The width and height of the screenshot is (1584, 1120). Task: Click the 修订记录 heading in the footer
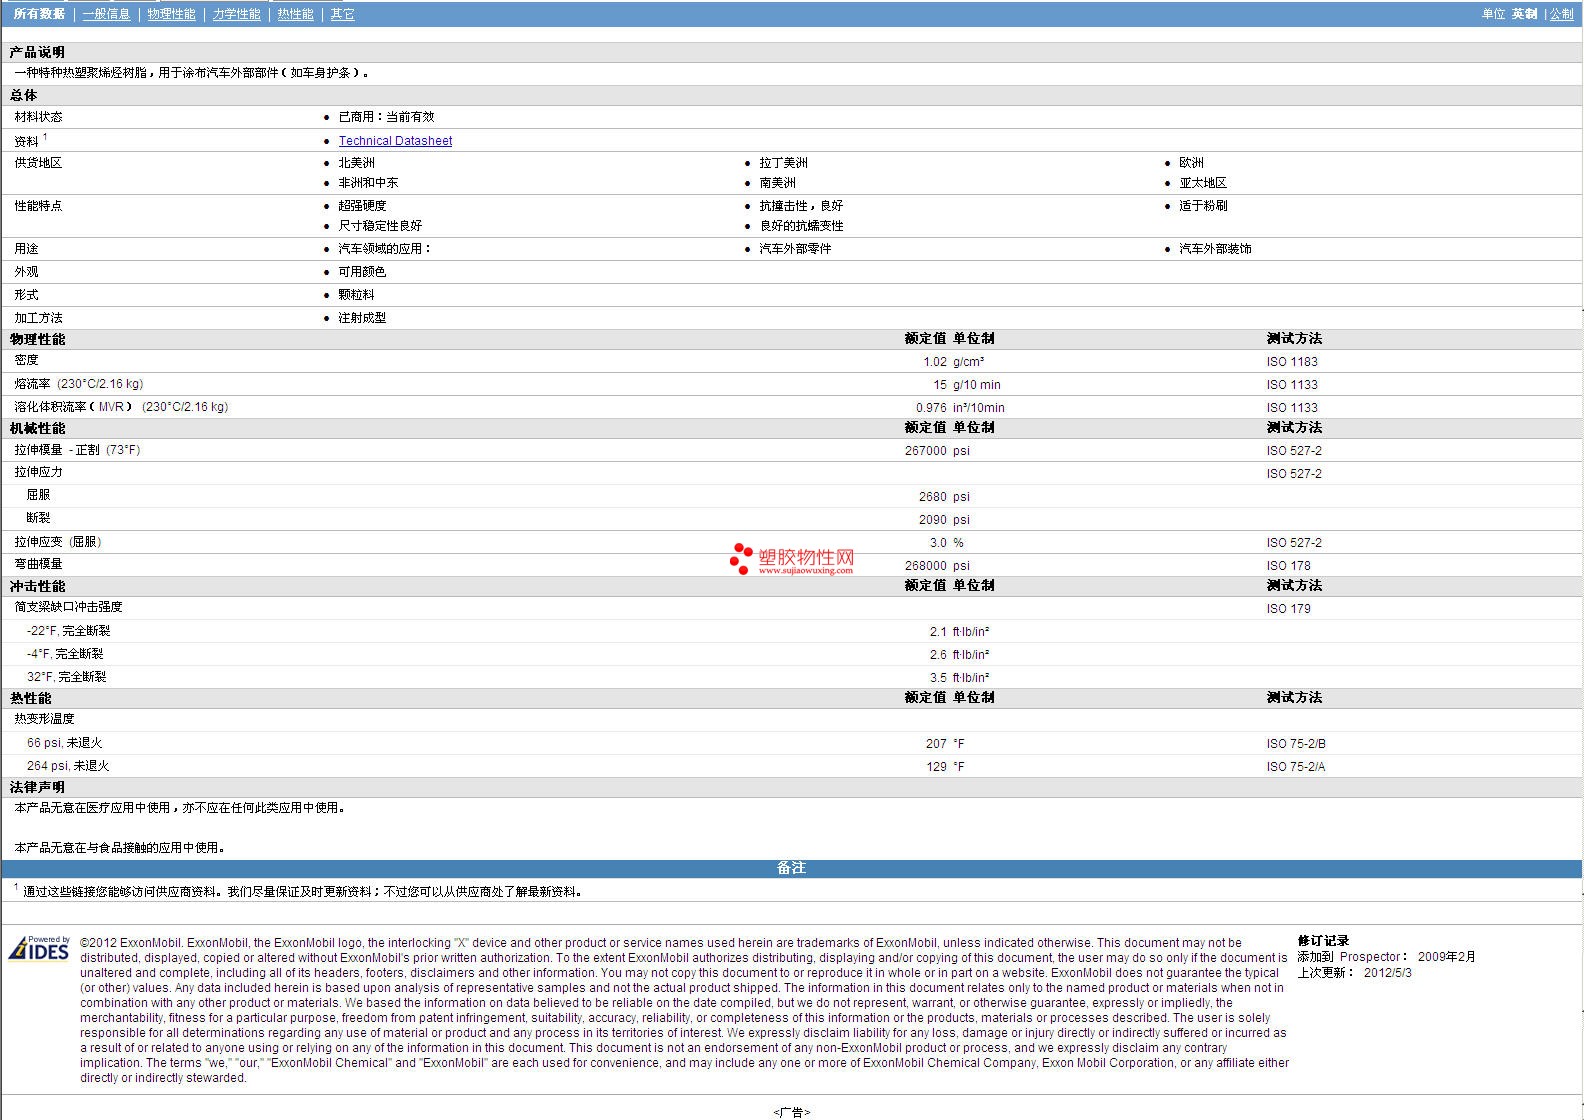[1323, 941]
